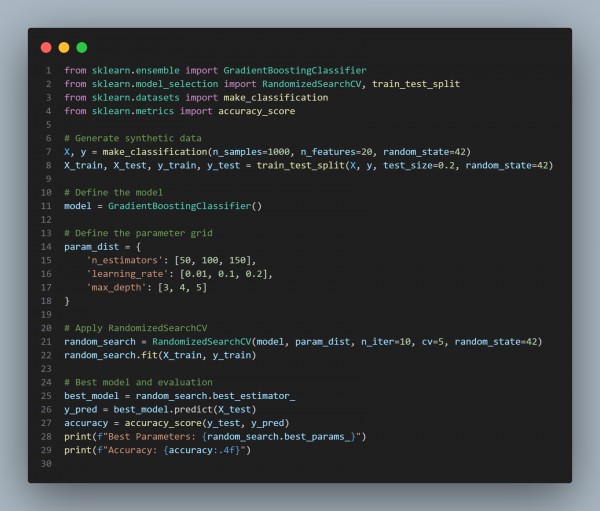This screenshot has height=511, width=600.
Task: Click the comment '# Define the model'
Action: tap(114, 193)
